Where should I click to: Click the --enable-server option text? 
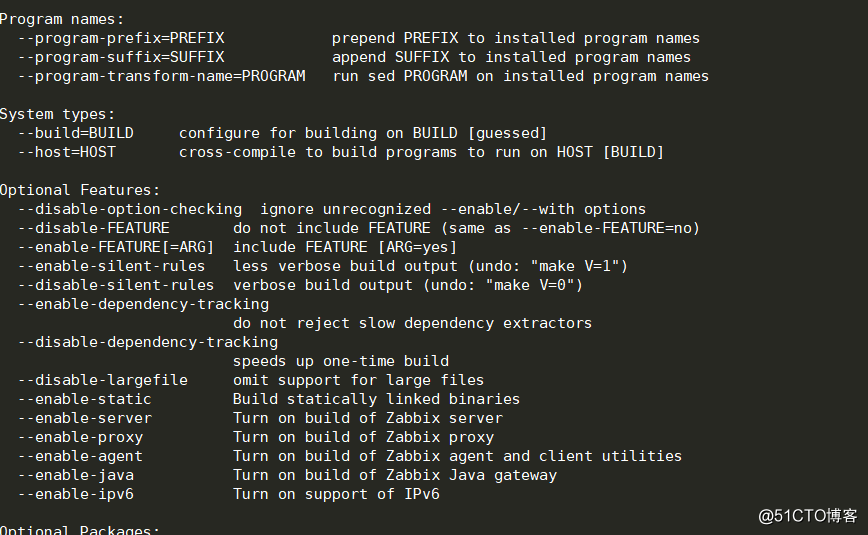point(85,418)
